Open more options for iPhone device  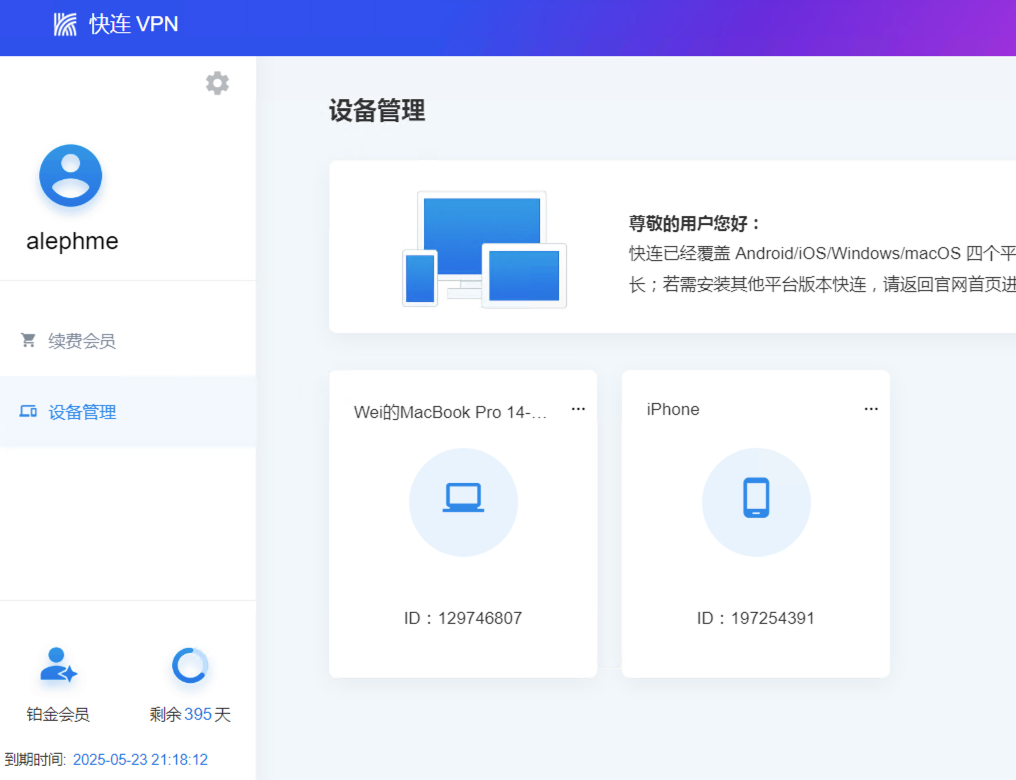(871, 409)
